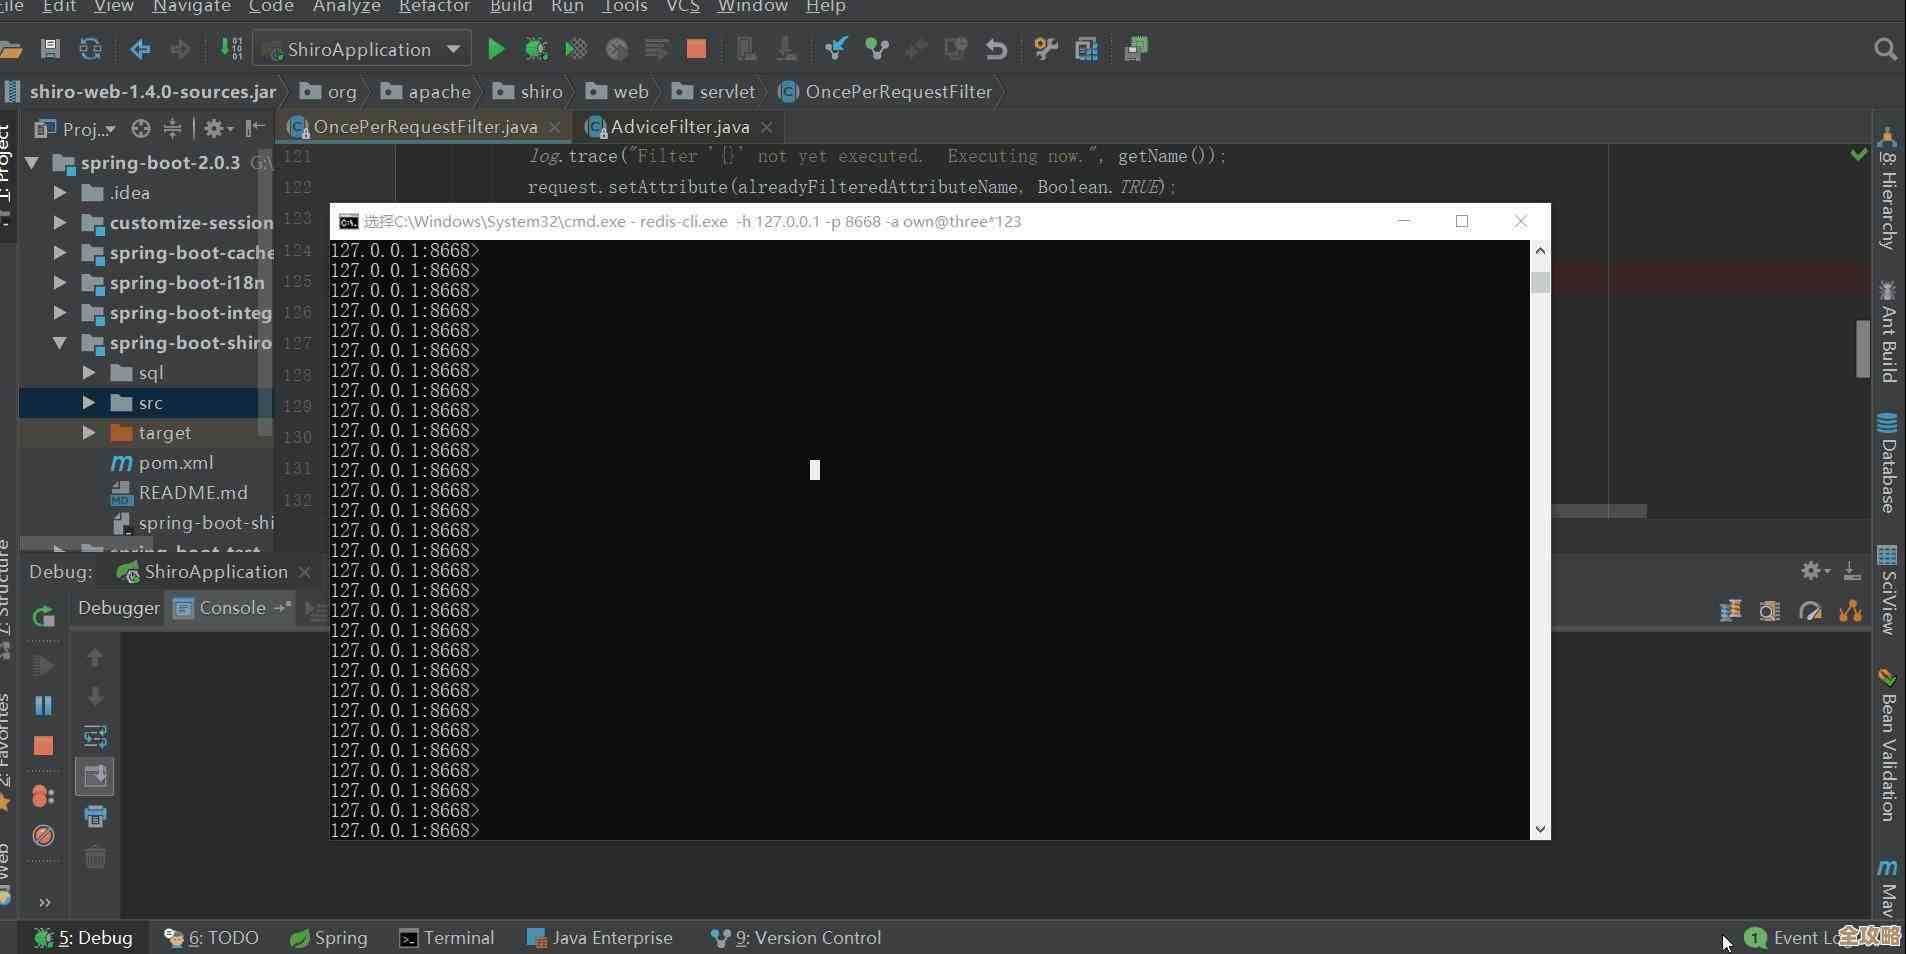
Task: Click the green Run button in toolbar
Action: coord(495,49)
